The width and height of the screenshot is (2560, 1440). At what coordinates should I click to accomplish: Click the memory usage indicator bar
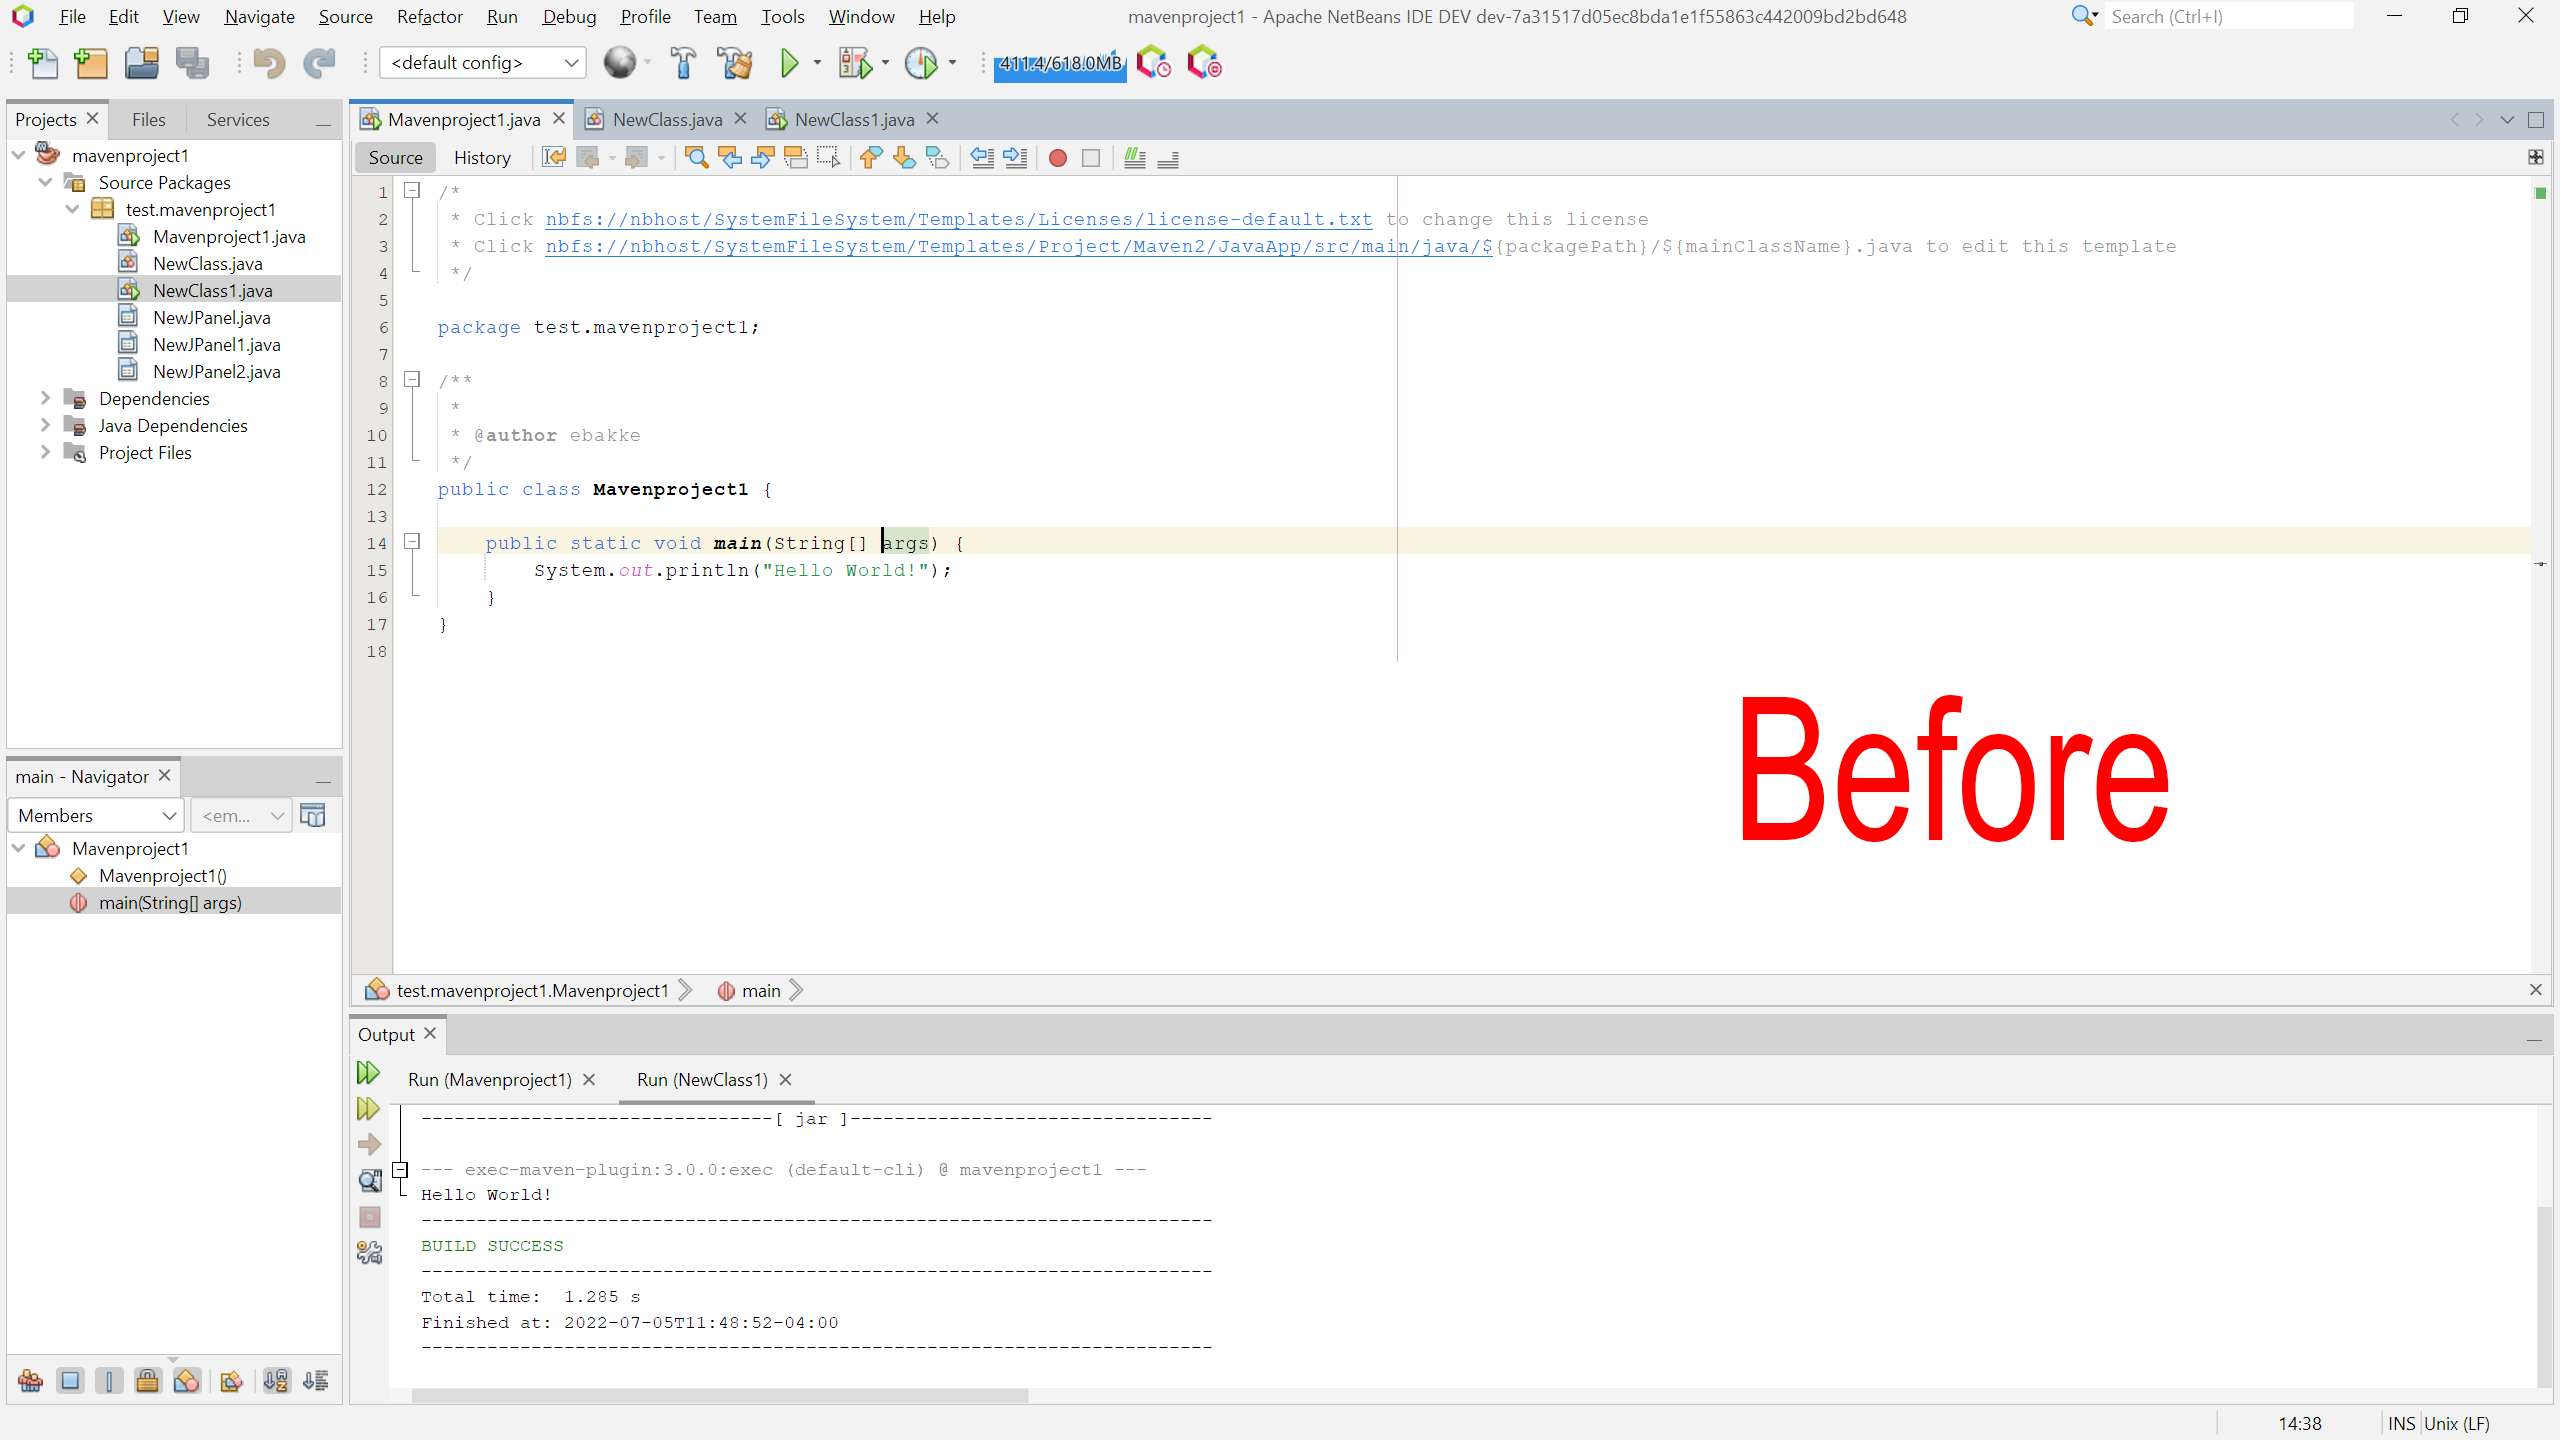click(1060, 63)
